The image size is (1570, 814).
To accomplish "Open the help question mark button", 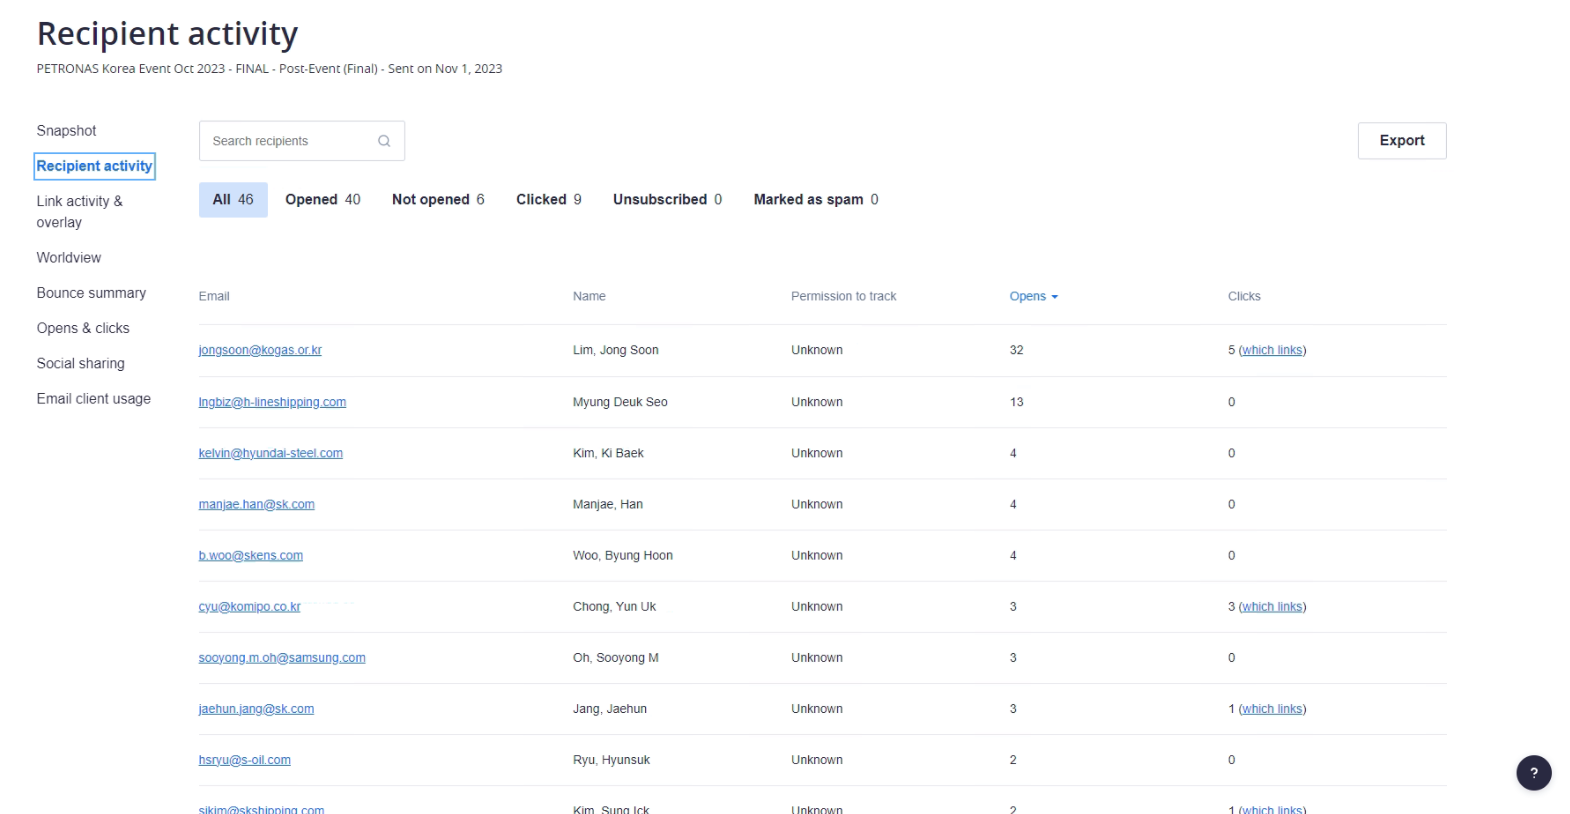I will [x=1533, y=772].
